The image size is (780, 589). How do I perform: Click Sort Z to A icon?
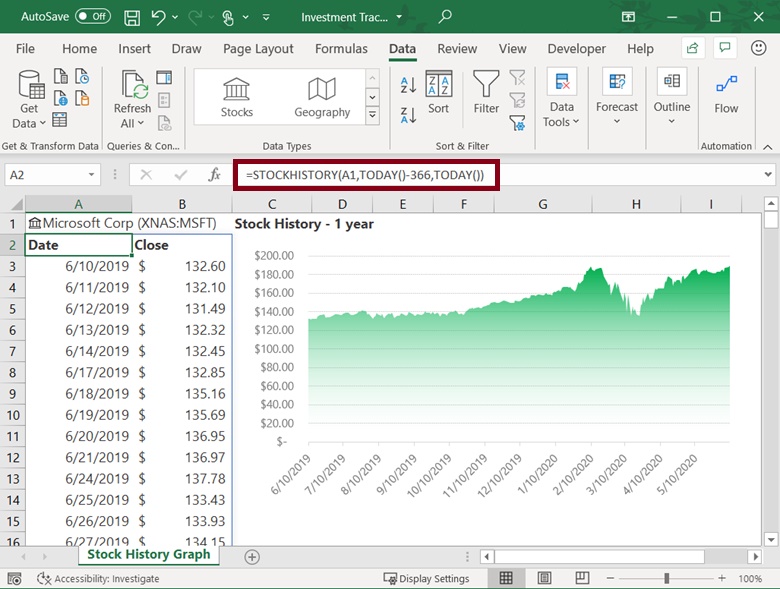pyautogui.click(x=408, y=115)
